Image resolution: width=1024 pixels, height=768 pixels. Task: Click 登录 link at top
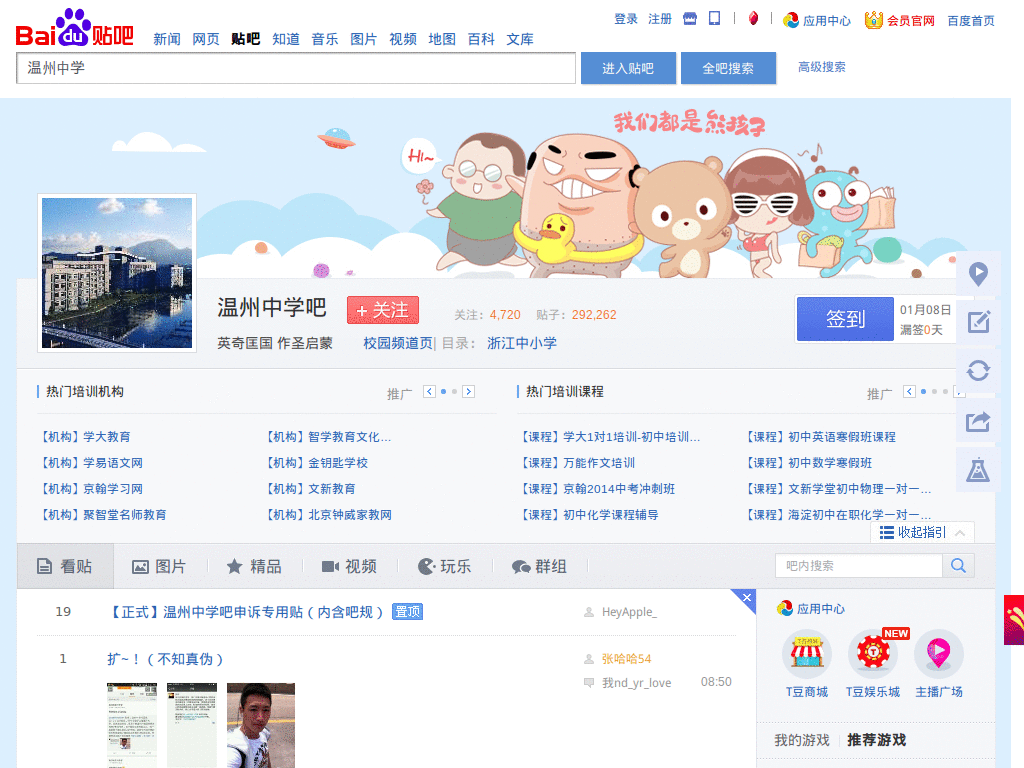pyautogui.click(x=626, y=19)
